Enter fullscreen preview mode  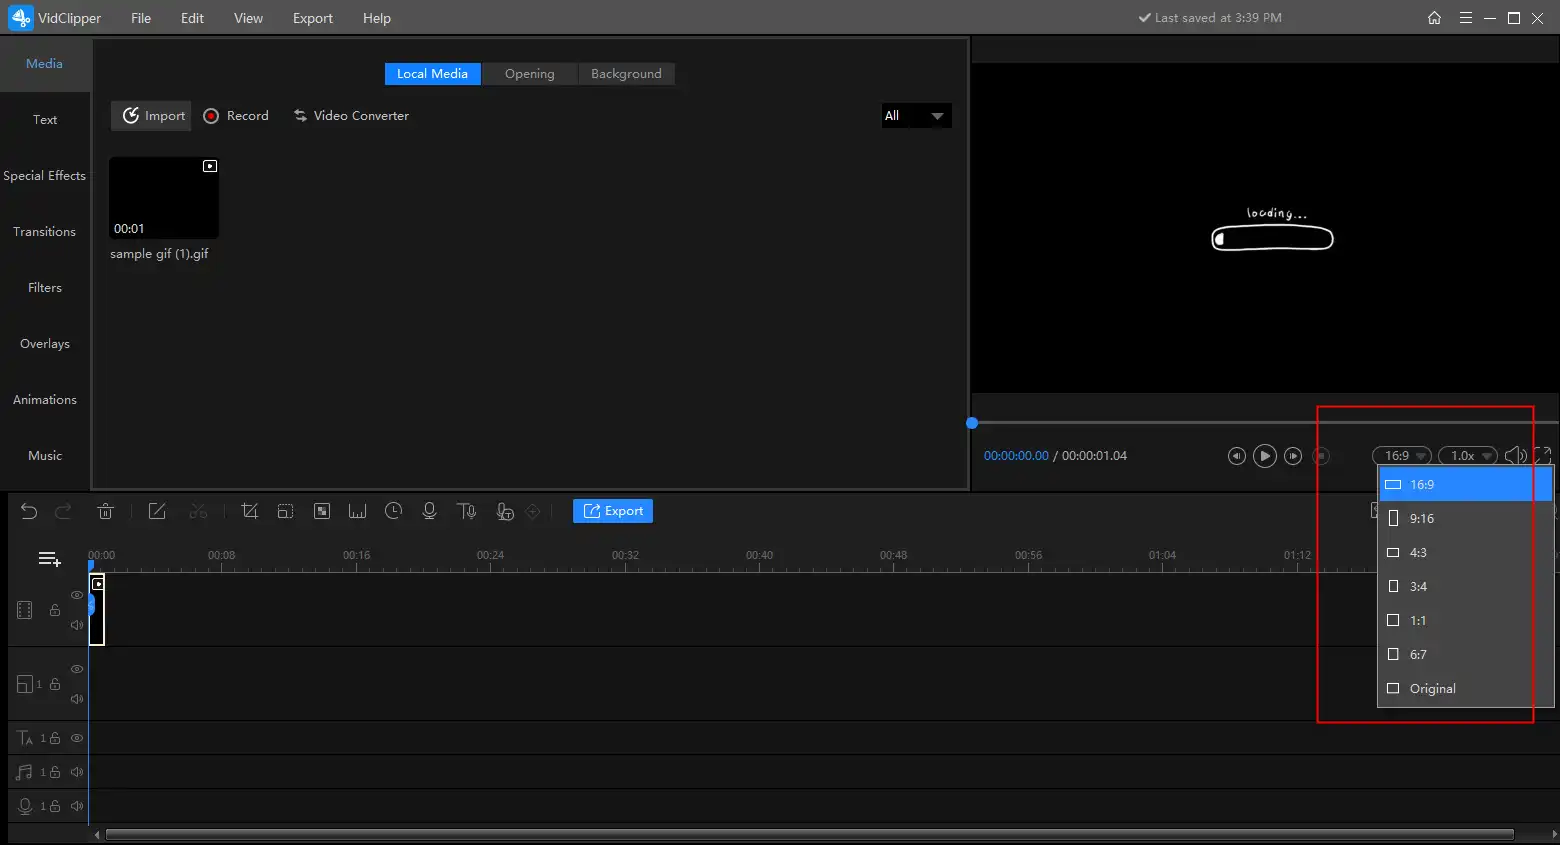coord(1542,455)
